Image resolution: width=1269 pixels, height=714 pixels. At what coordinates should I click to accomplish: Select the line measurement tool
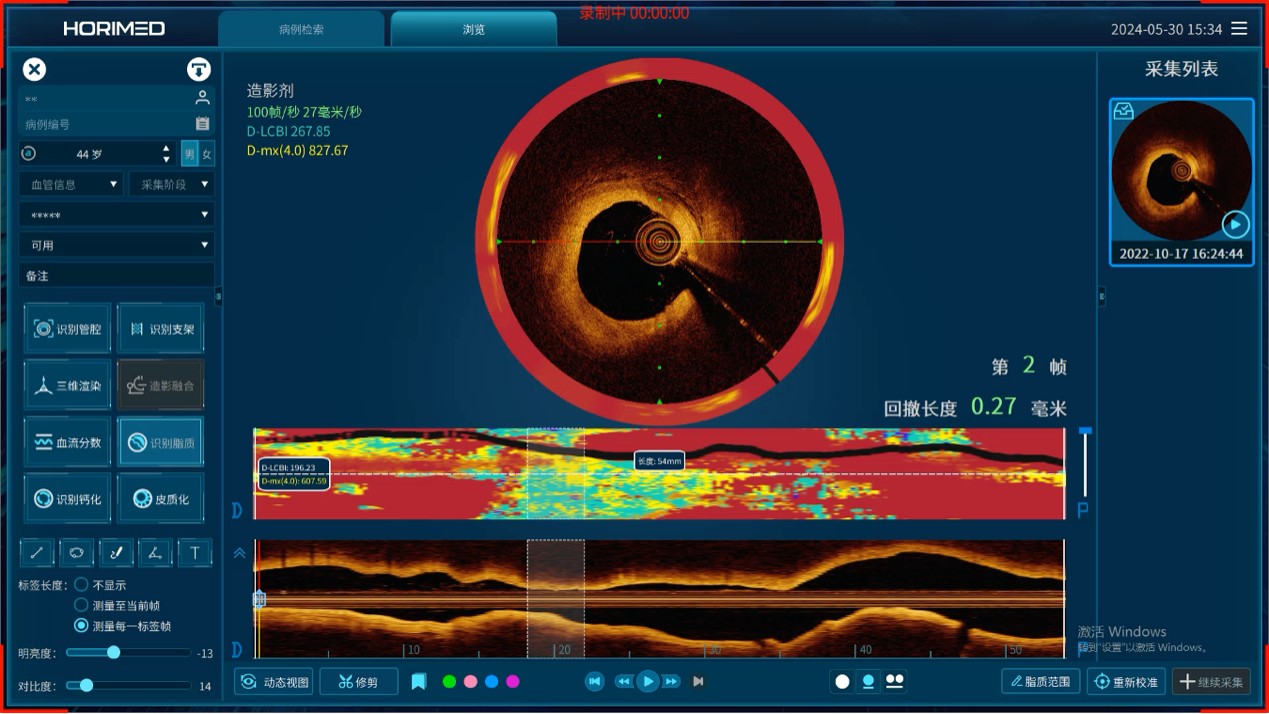37,552
